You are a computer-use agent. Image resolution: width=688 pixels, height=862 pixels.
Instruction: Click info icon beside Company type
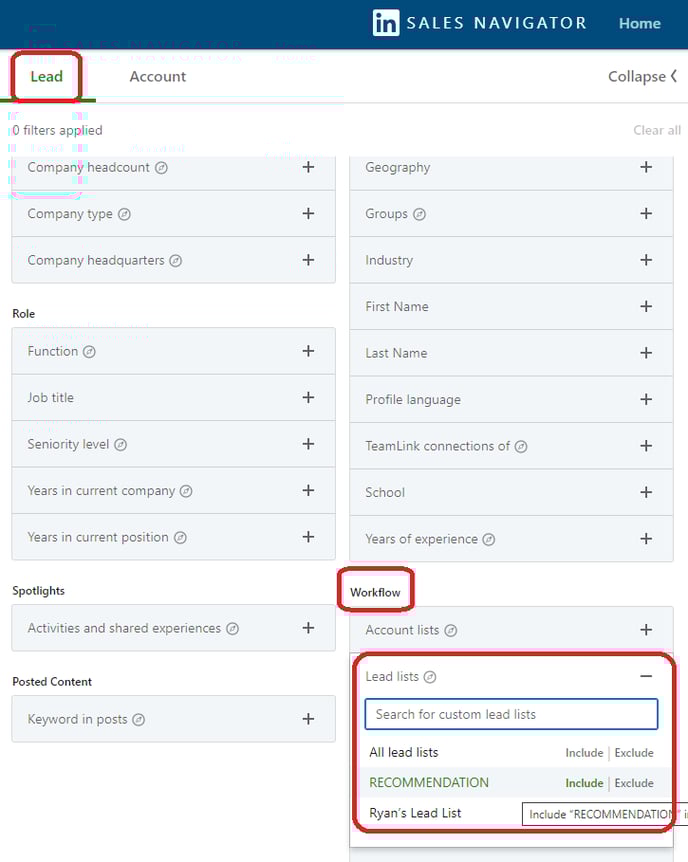click(x=124, y=214)
